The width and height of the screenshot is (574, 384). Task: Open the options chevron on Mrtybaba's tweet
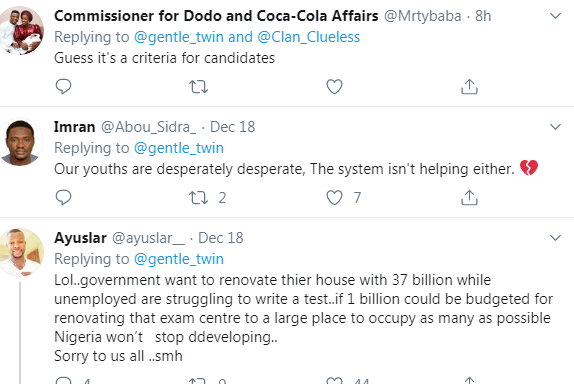click(x=555, y=16)
